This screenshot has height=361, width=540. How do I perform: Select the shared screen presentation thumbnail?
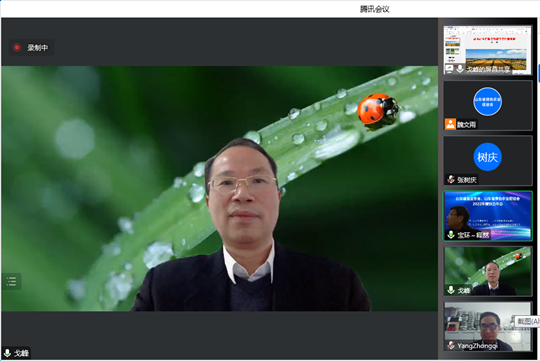pyautogui.click(x=488, y=50)
